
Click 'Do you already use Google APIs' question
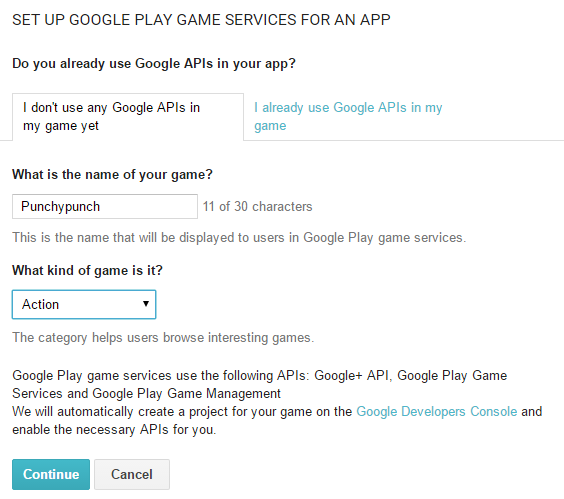[x=154, y=64]
